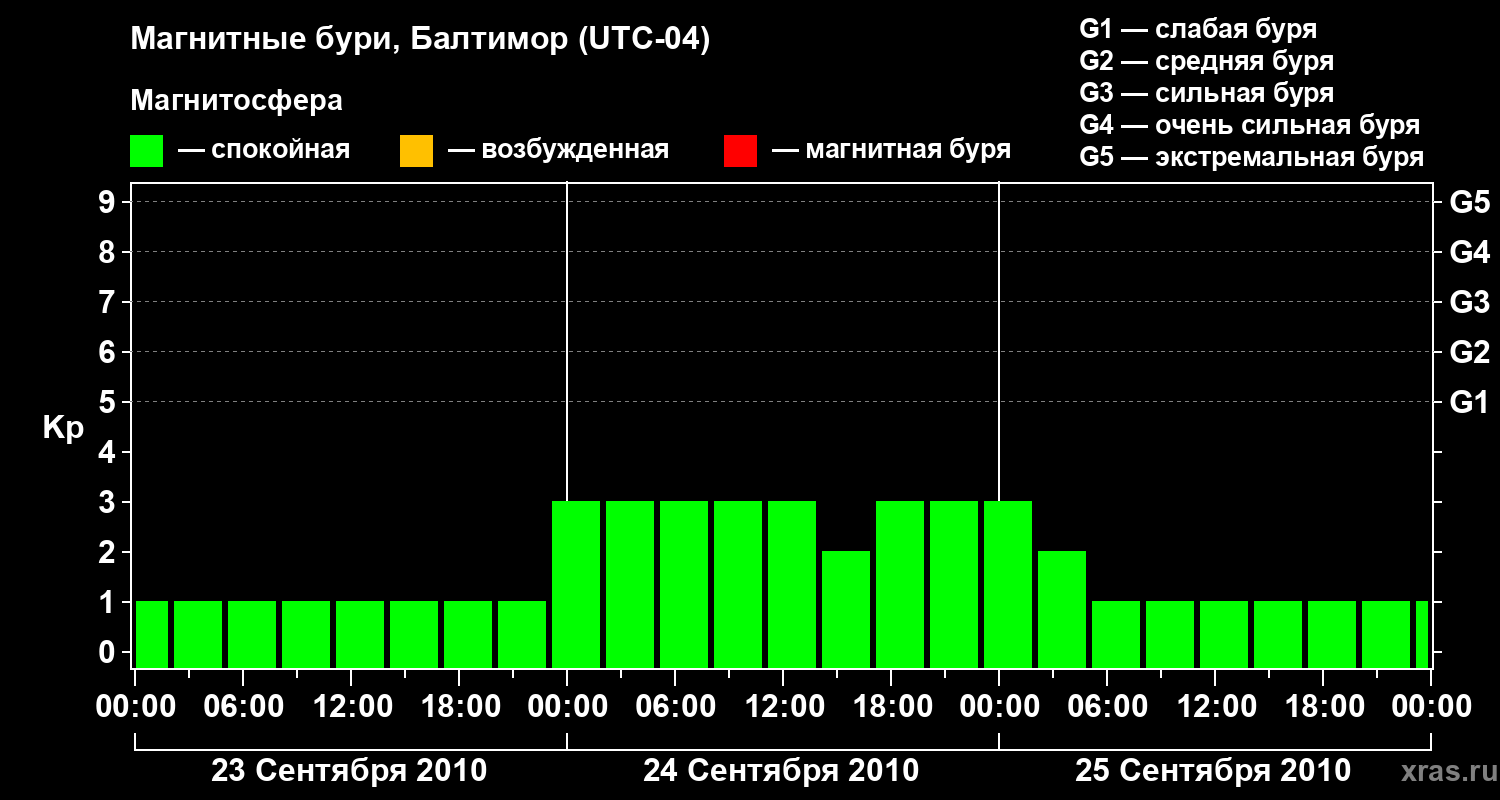Click the Kp 1 bar at 18:00 on 25 September
This screenshot has height=800, width=1500.
1332,634
